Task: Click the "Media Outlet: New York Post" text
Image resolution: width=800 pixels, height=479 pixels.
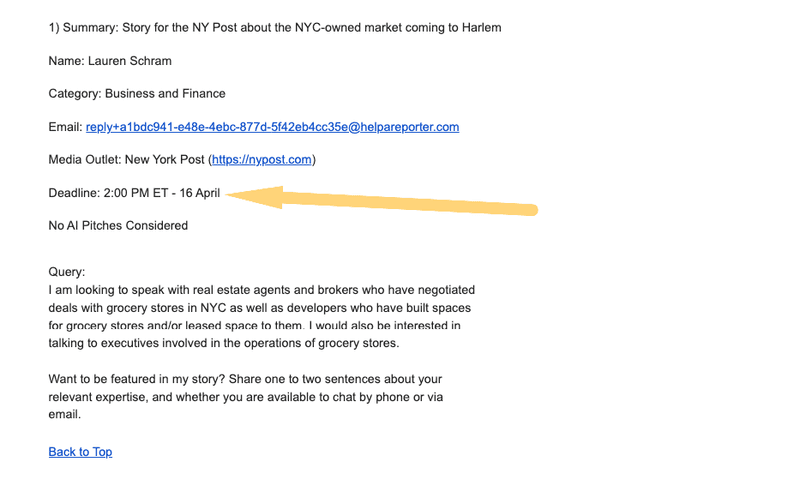Action: (x=127, y=160)
